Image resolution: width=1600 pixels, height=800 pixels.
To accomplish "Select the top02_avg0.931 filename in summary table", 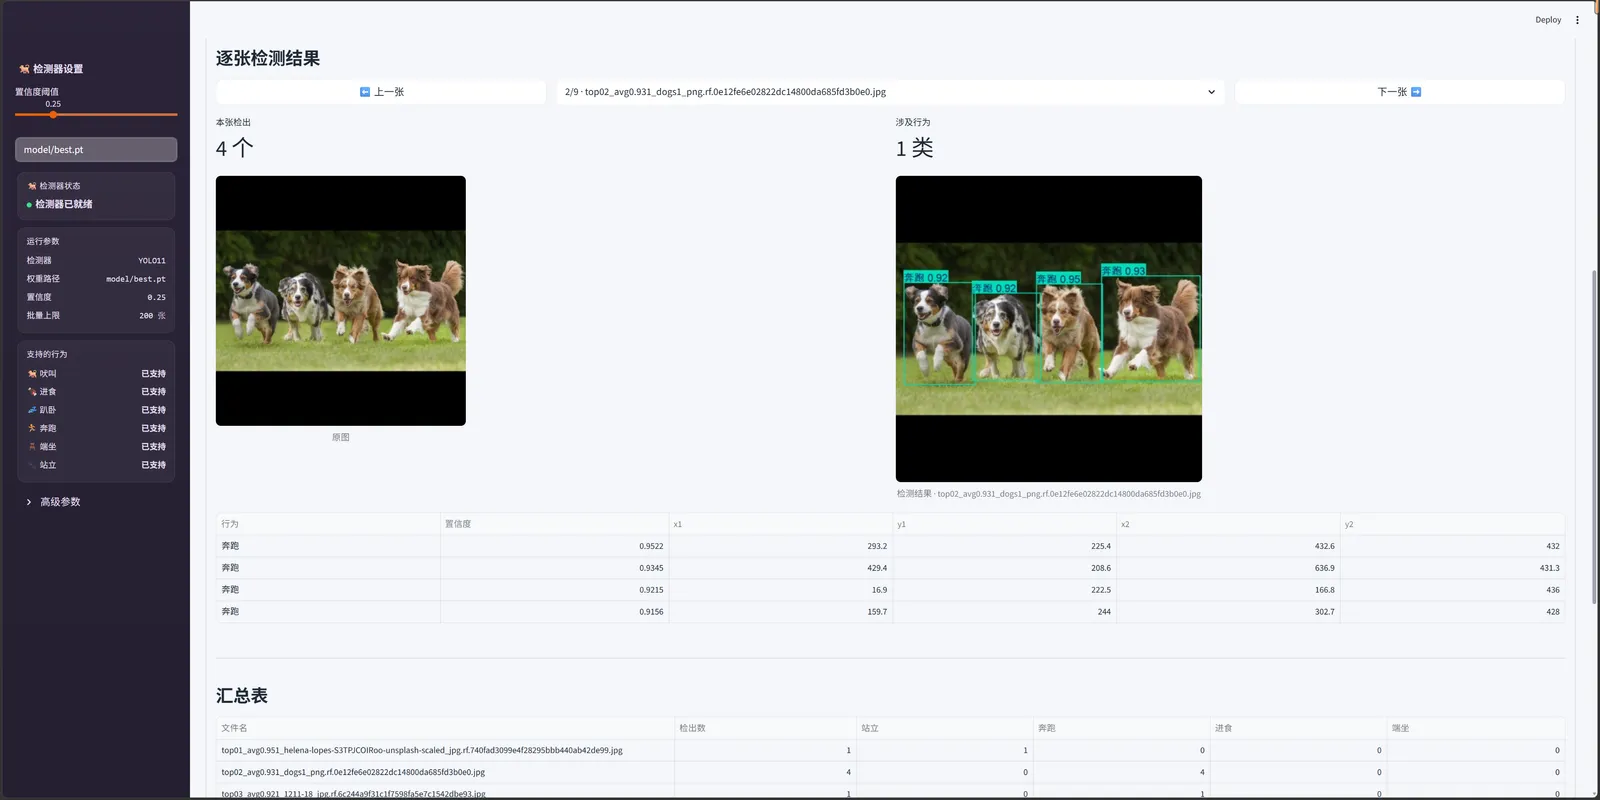I will [x=445, y=772].
